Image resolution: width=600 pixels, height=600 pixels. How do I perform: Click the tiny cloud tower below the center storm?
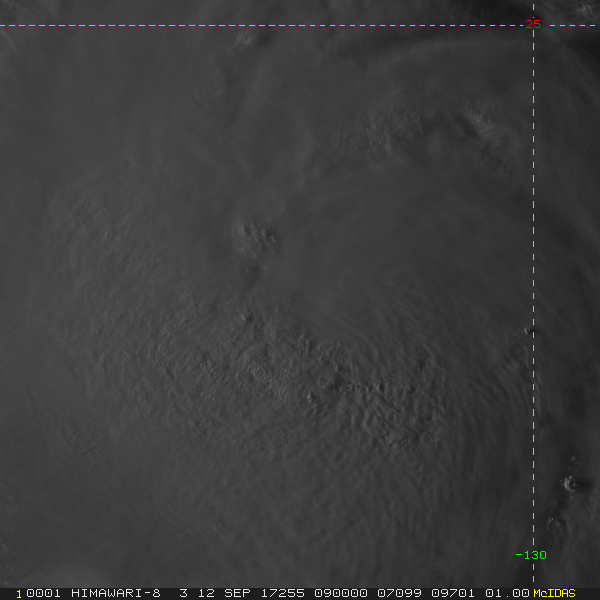click(x=246, y=316)
